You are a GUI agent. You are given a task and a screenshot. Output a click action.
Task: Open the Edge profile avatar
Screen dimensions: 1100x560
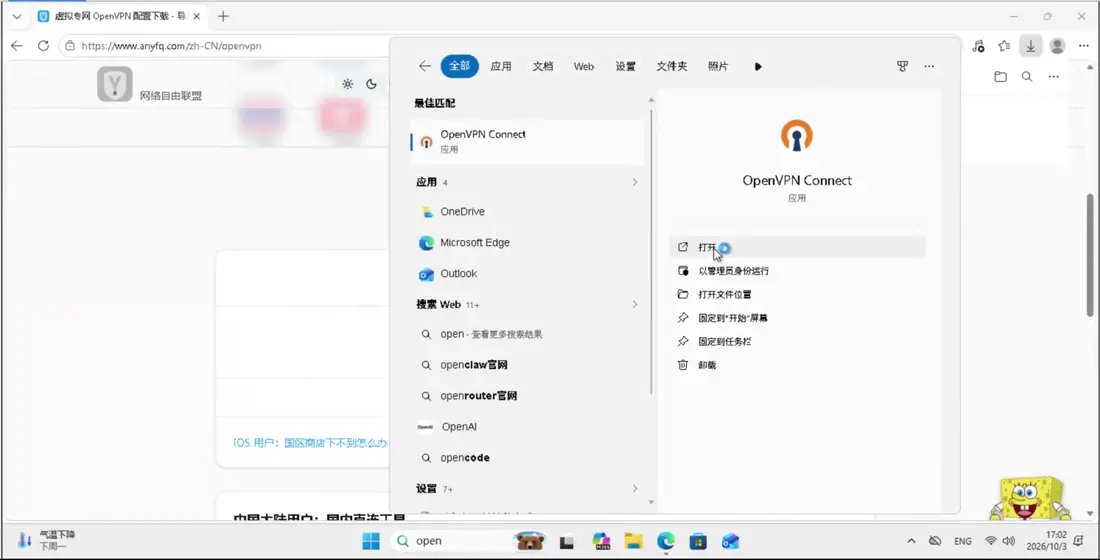tap(1057, 46)
